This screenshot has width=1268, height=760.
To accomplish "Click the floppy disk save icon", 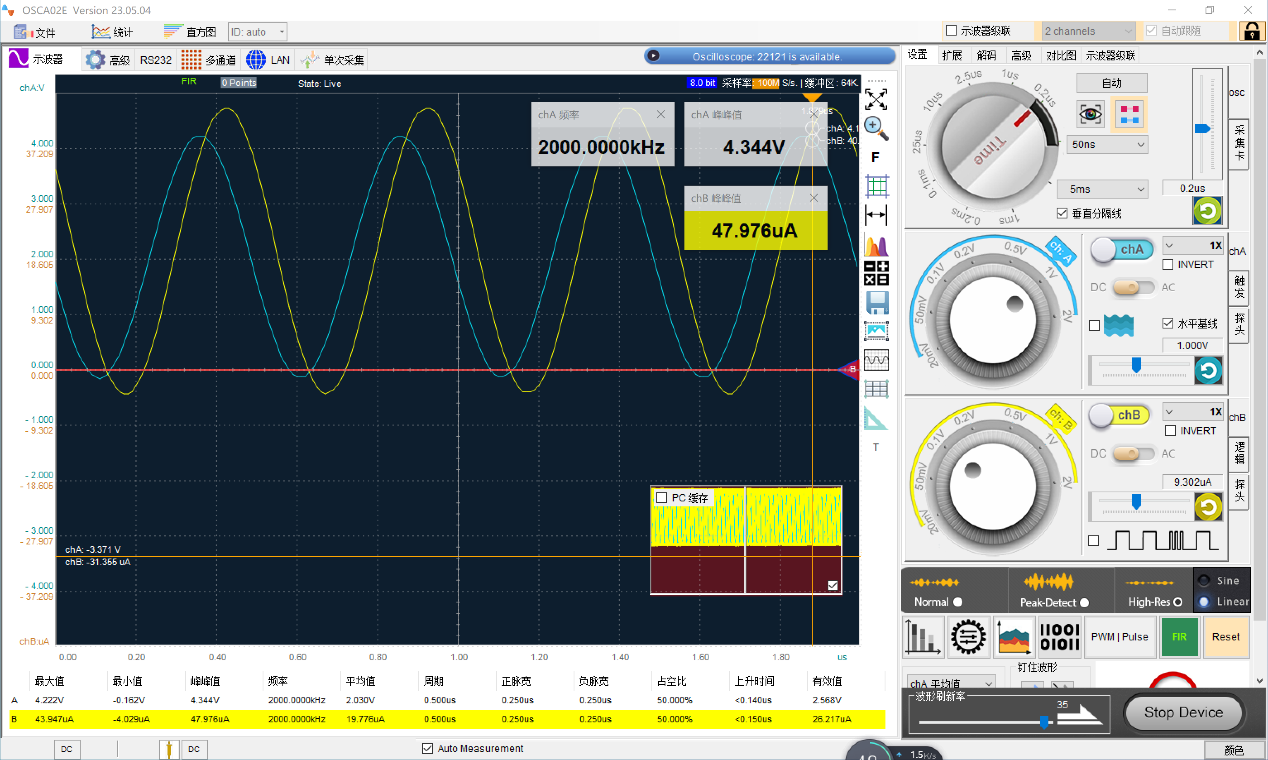I will [877, 302].
